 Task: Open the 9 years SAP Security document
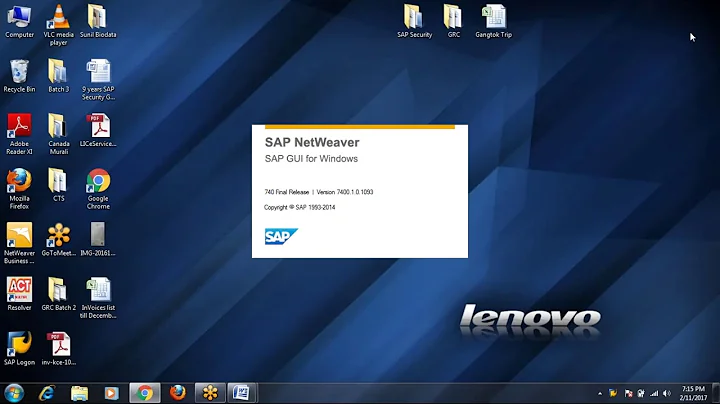pyautogui.click(x=98, y=80)
